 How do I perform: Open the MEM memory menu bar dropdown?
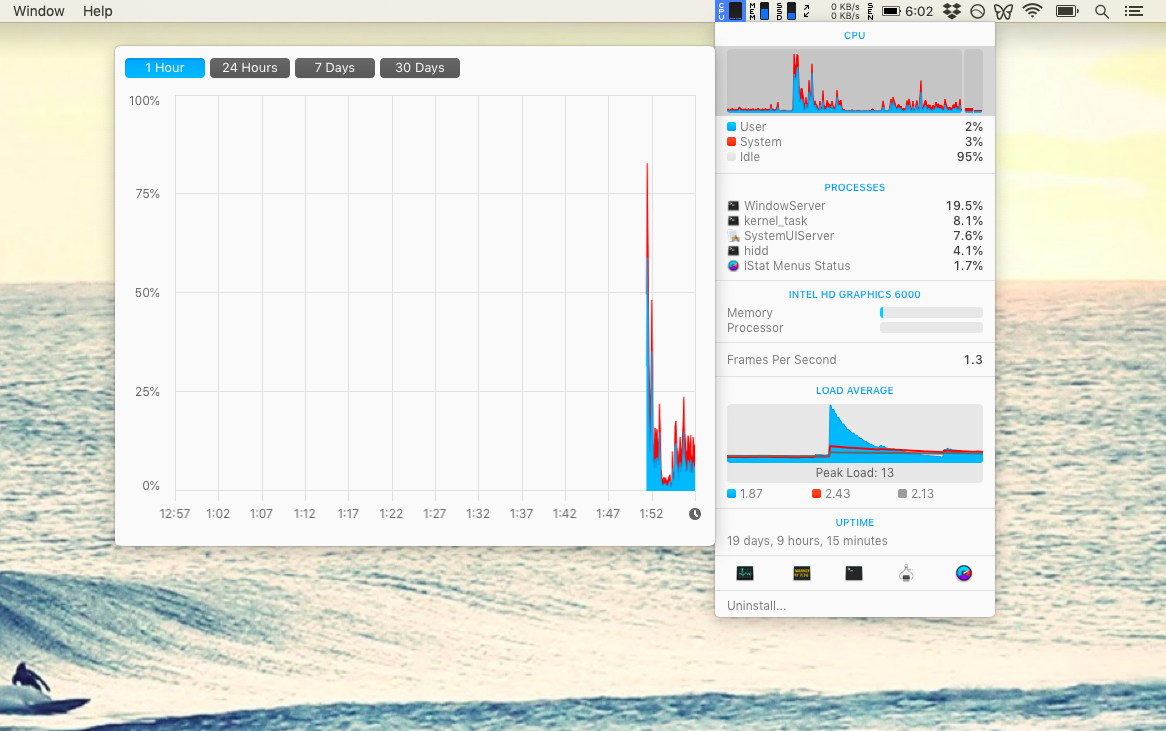pos(759,11)
